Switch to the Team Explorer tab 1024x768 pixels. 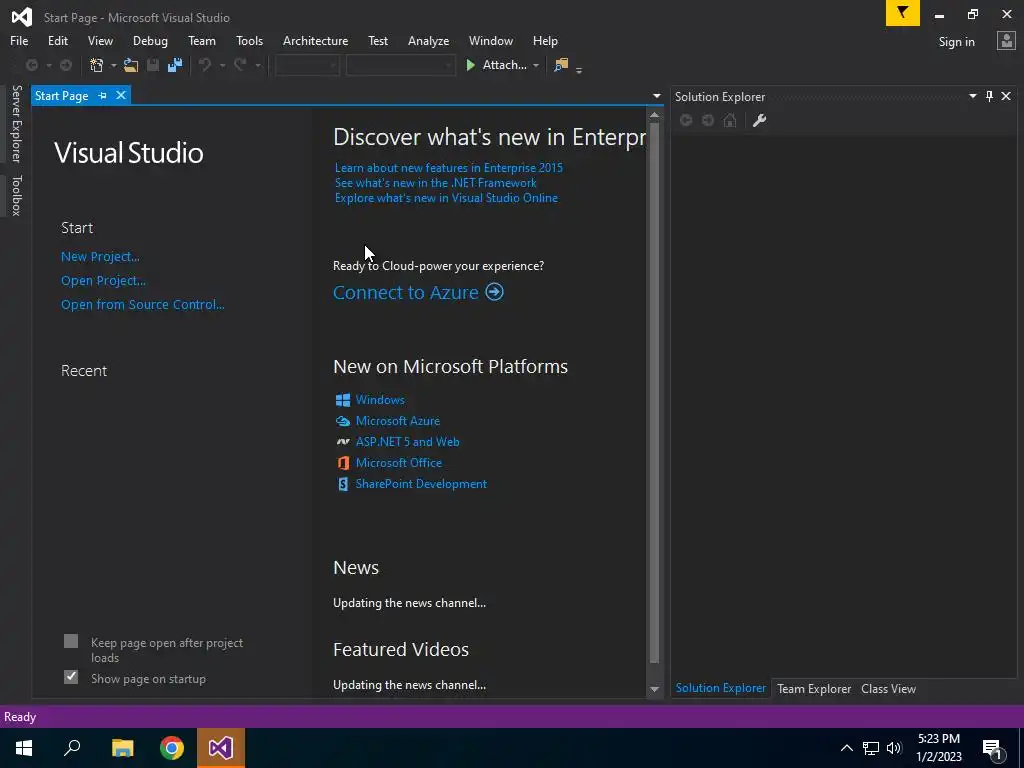[814, 688]
